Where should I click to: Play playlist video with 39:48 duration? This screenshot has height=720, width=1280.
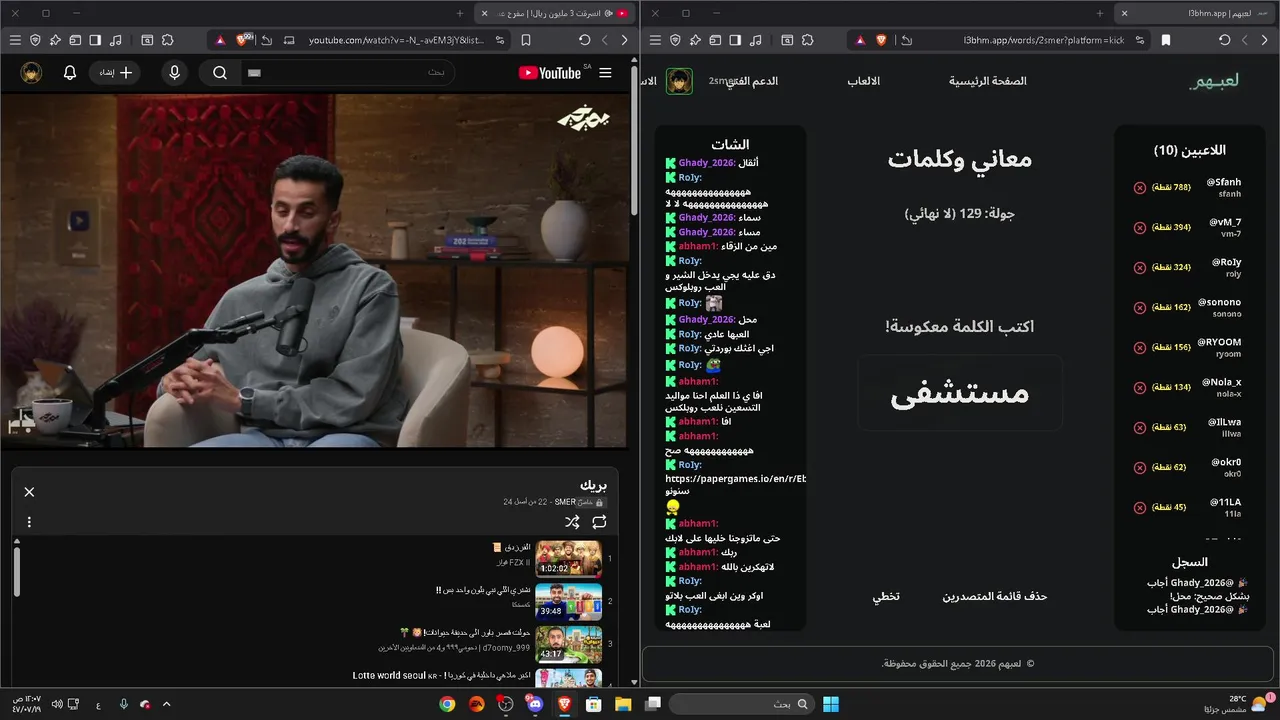[x=569, y=602]
